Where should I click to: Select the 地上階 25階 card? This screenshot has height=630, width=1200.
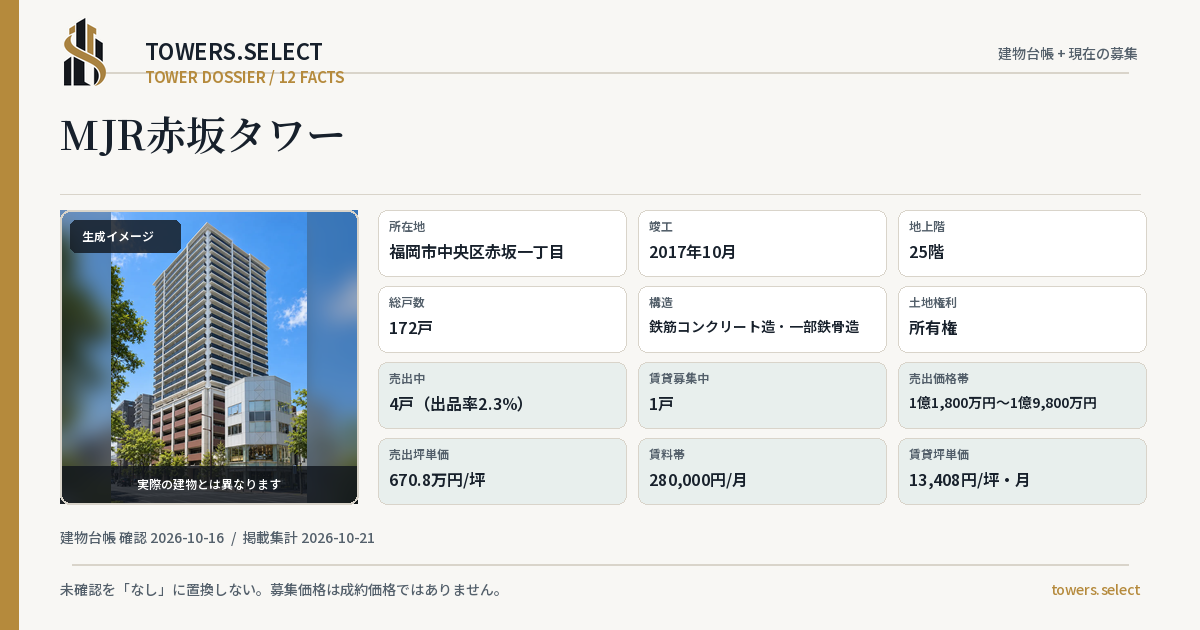click(1022, 243)
